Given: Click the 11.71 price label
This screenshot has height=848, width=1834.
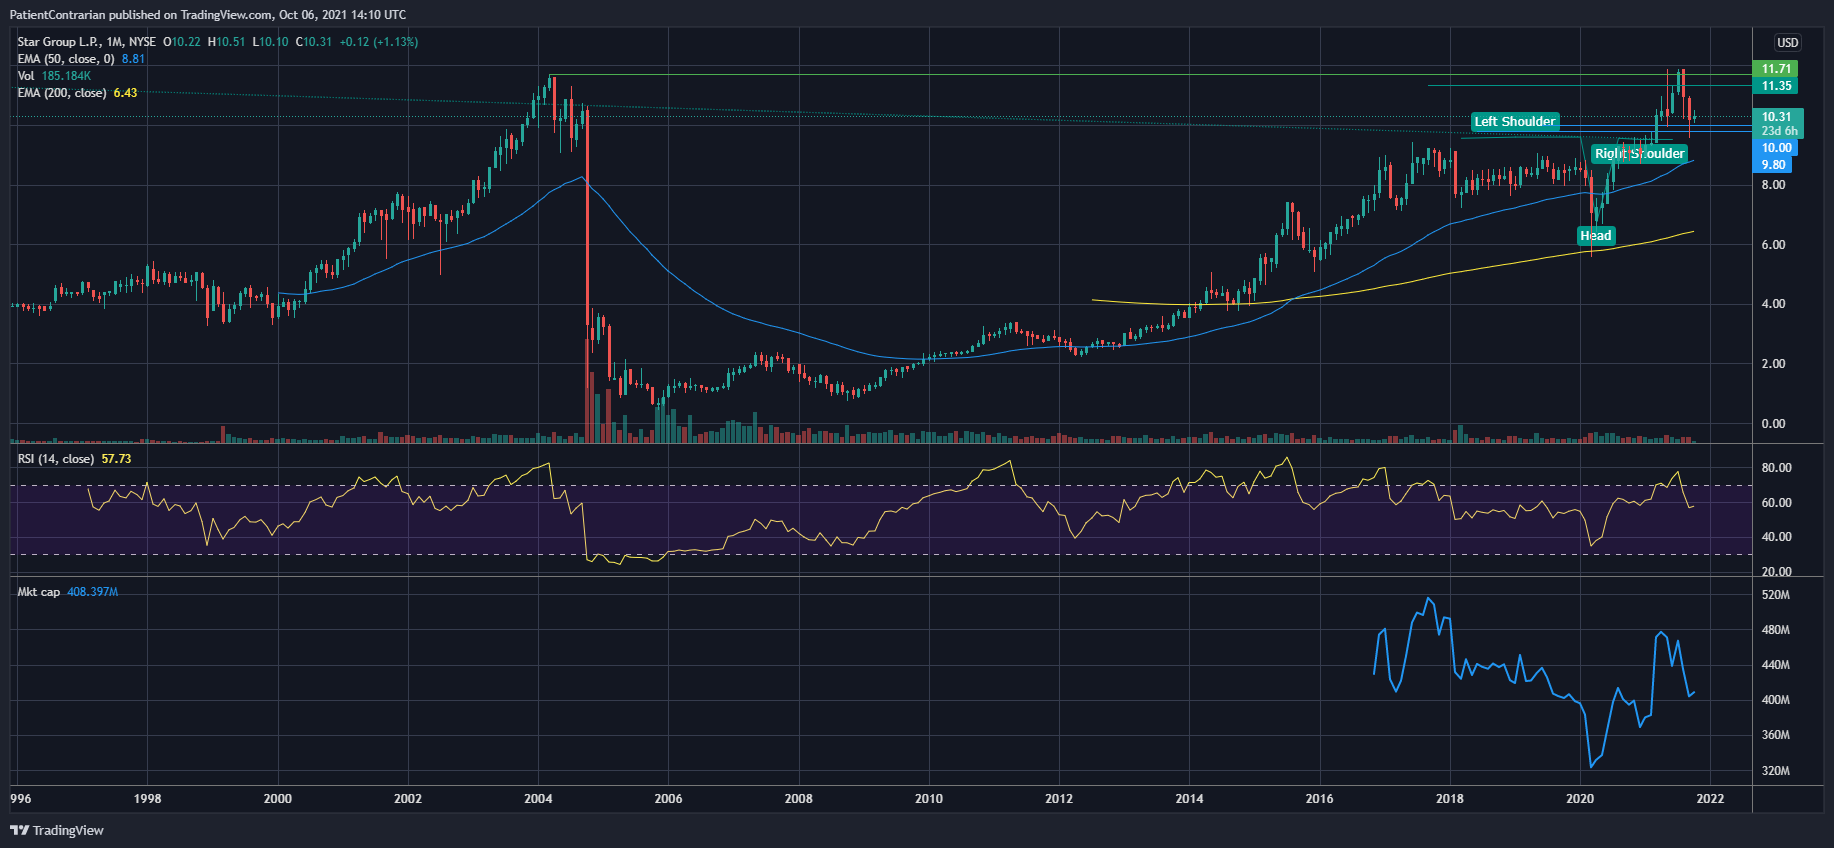Looking at the screenshot, I should 1776,69.
